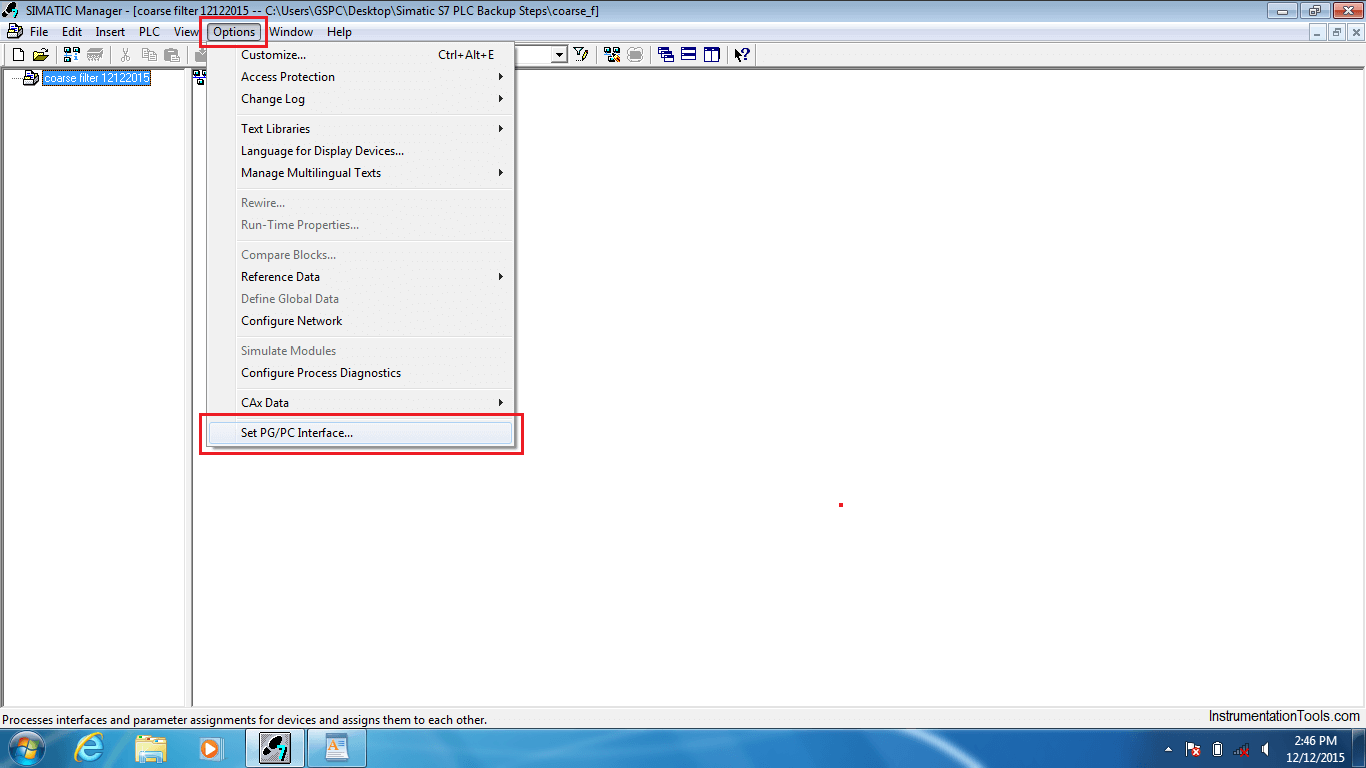Open the File menu
Viewport: 1366px width, 768px height.
[39, 32]
